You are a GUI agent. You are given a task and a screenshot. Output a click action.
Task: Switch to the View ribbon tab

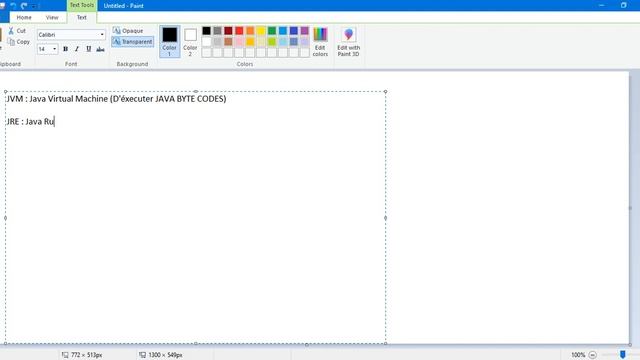52,18
